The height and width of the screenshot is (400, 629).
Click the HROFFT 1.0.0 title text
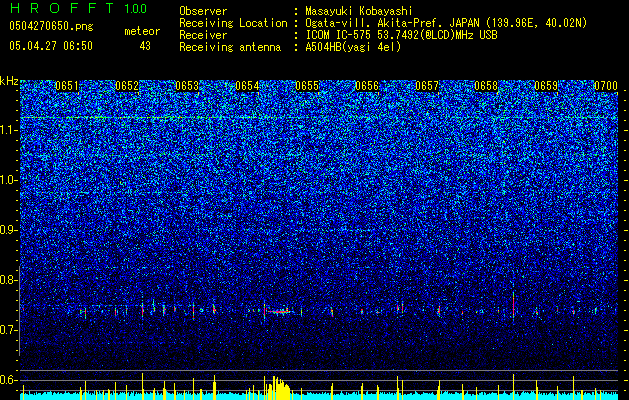78,8
